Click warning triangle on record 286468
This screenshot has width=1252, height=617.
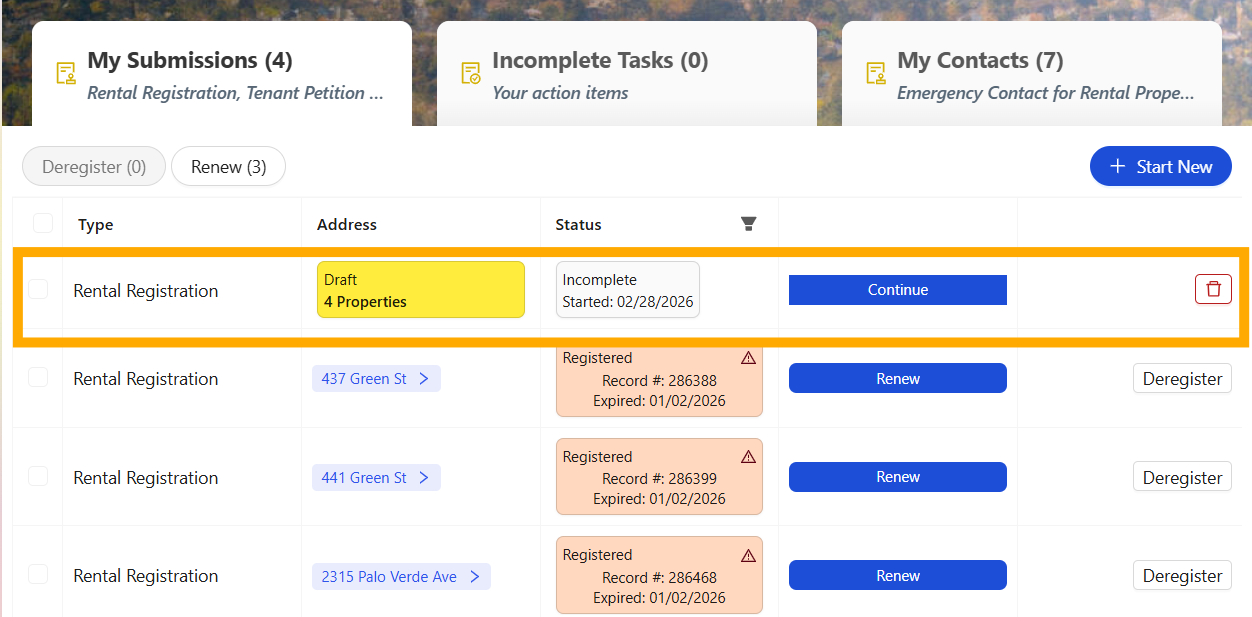click(x=748, y=555)
